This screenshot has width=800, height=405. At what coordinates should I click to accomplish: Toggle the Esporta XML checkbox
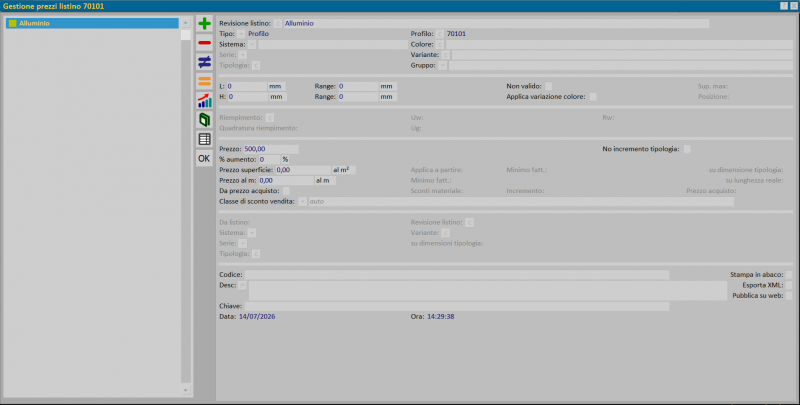click(789, 286)
